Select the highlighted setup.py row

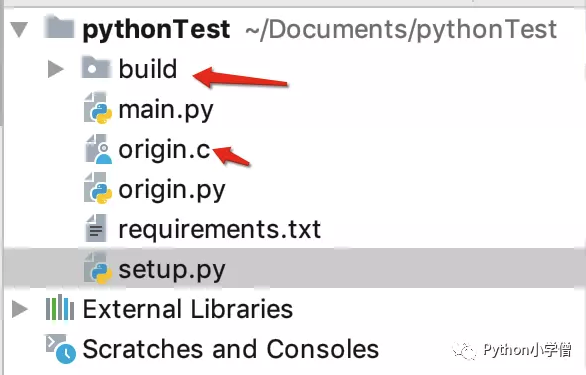[x=294, y=268]
